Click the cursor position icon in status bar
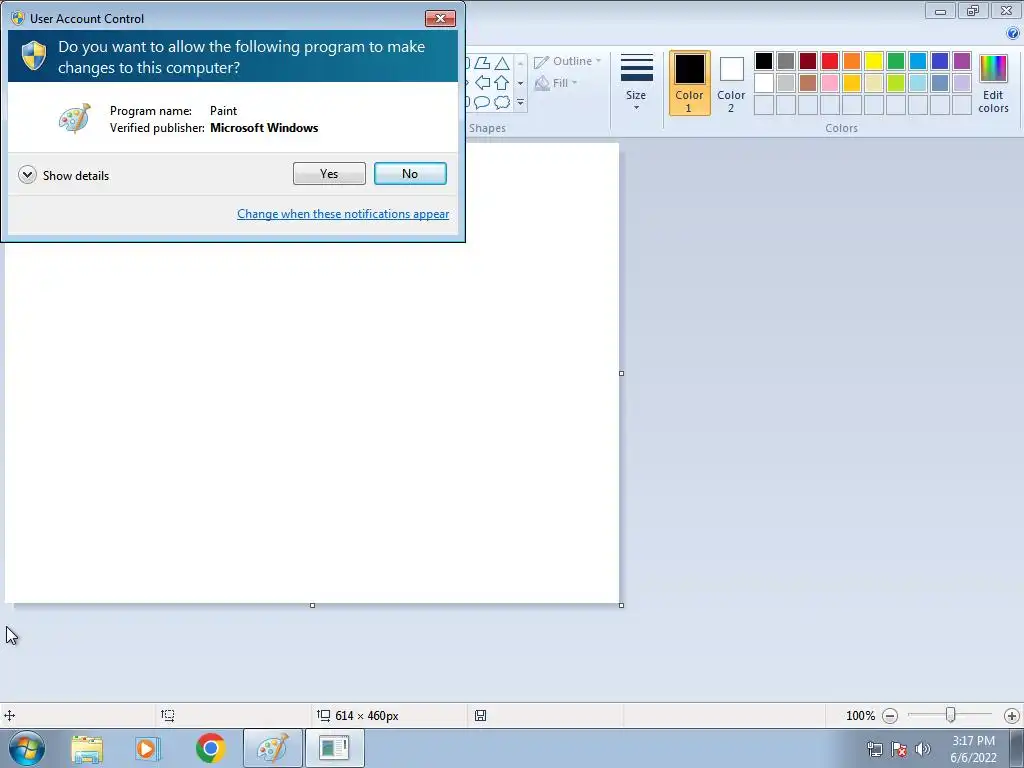Screen dimensions: 1024x768 [10, 715]
